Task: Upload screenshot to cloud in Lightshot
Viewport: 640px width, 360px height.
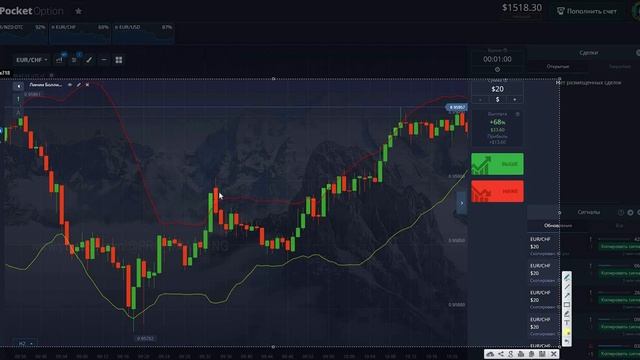Action: tap(490, 354)
